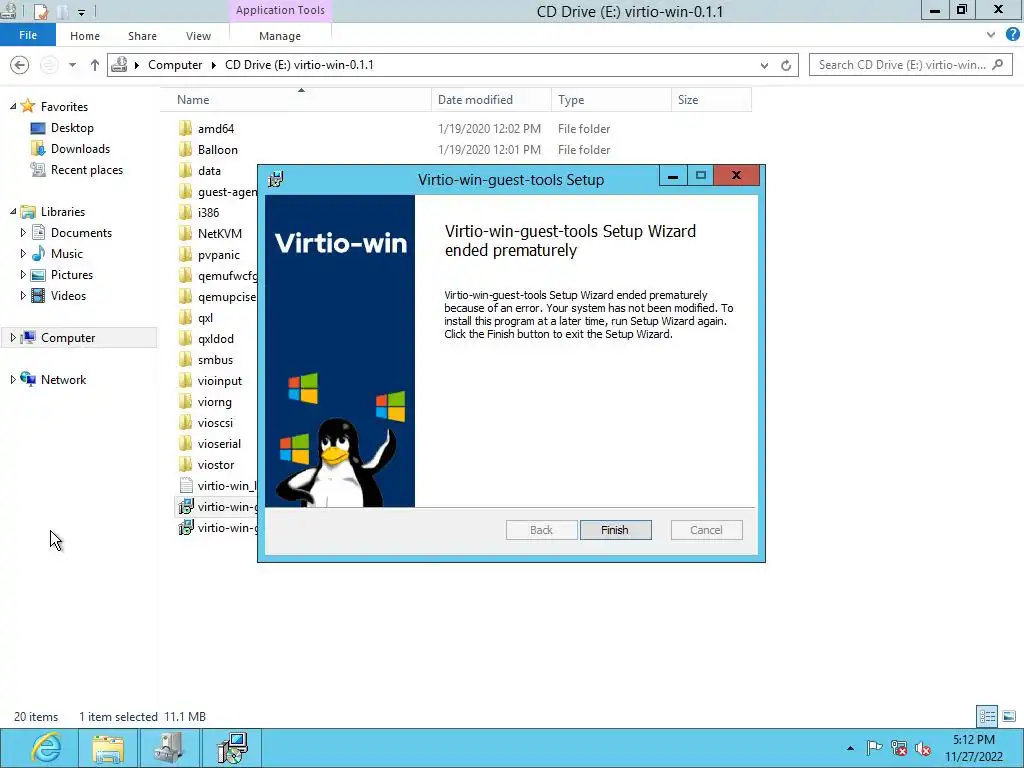Select the smbus folder
1024x768 pixels.
point(215,360)
